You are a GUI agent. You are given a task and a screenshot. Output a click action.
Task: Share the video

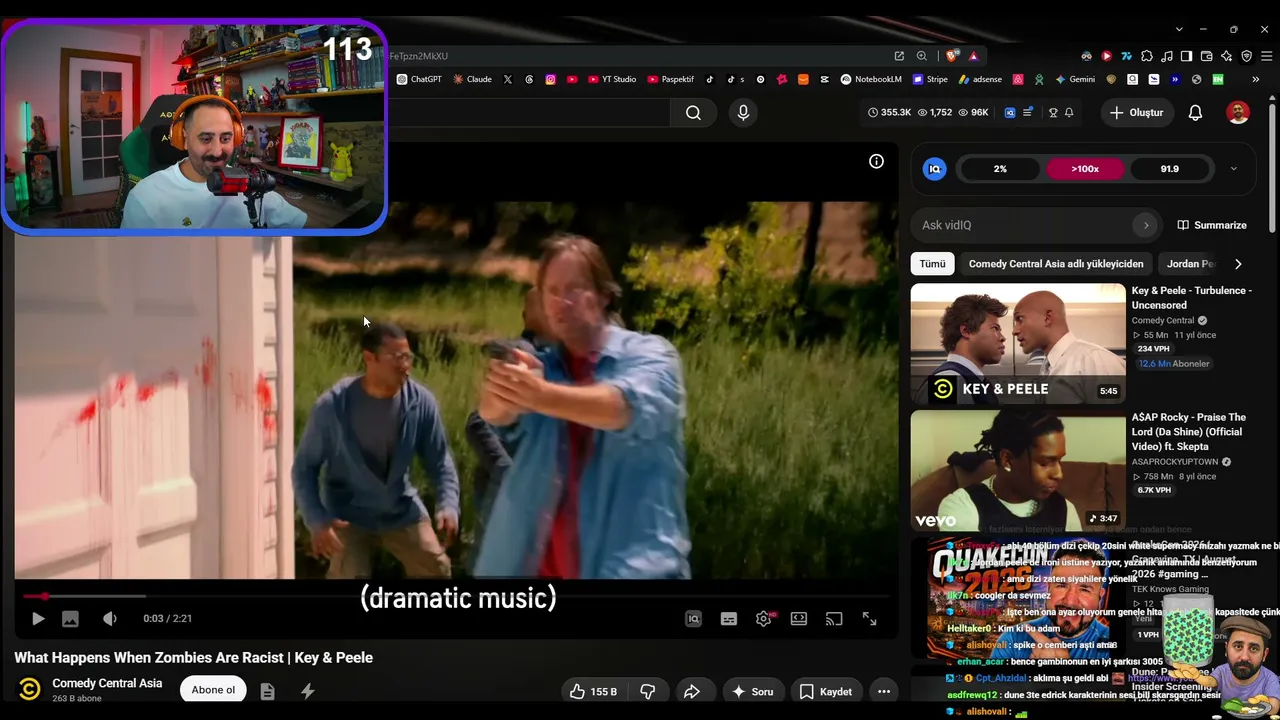tap(691, 691)
